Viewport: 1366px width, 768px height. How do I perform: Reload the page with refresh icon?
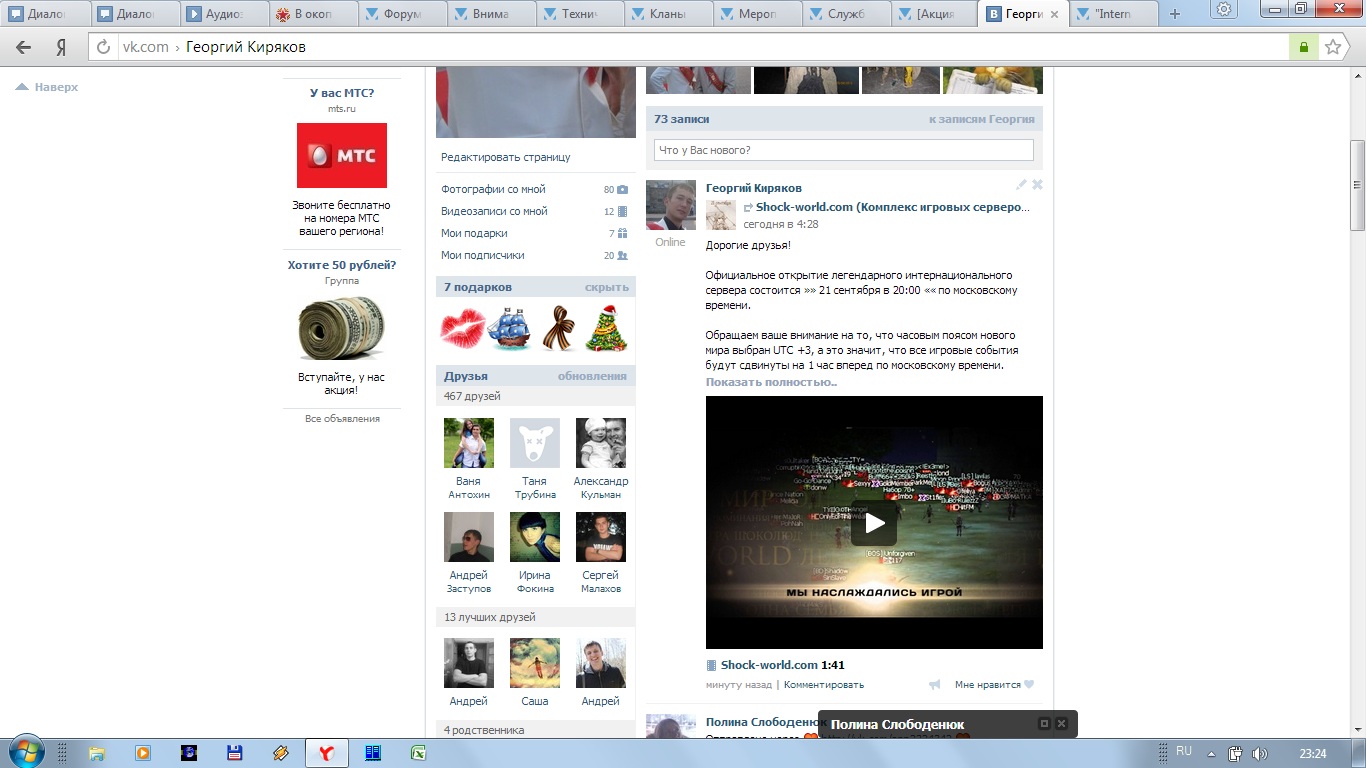click(x=105, y=47)
